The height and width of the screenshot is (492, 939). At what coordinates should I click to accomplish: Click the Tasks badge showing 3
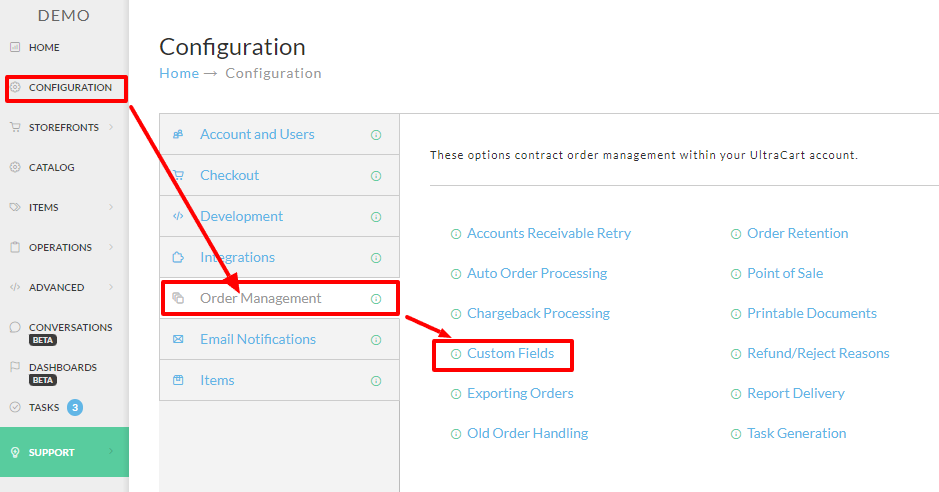[75, 407]
